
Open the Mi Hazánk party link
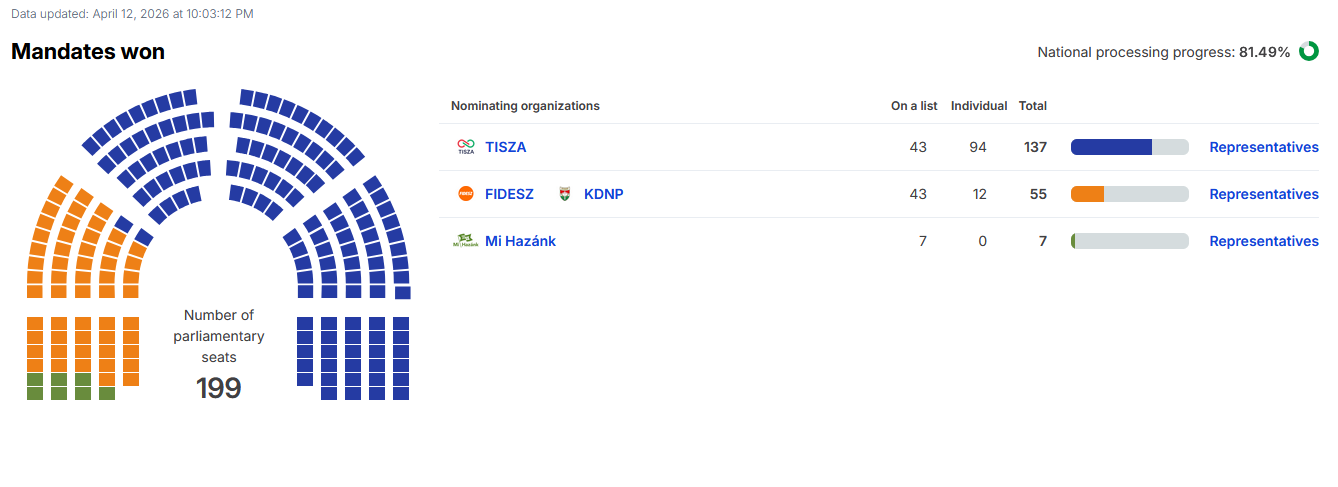tap(520, 241)
